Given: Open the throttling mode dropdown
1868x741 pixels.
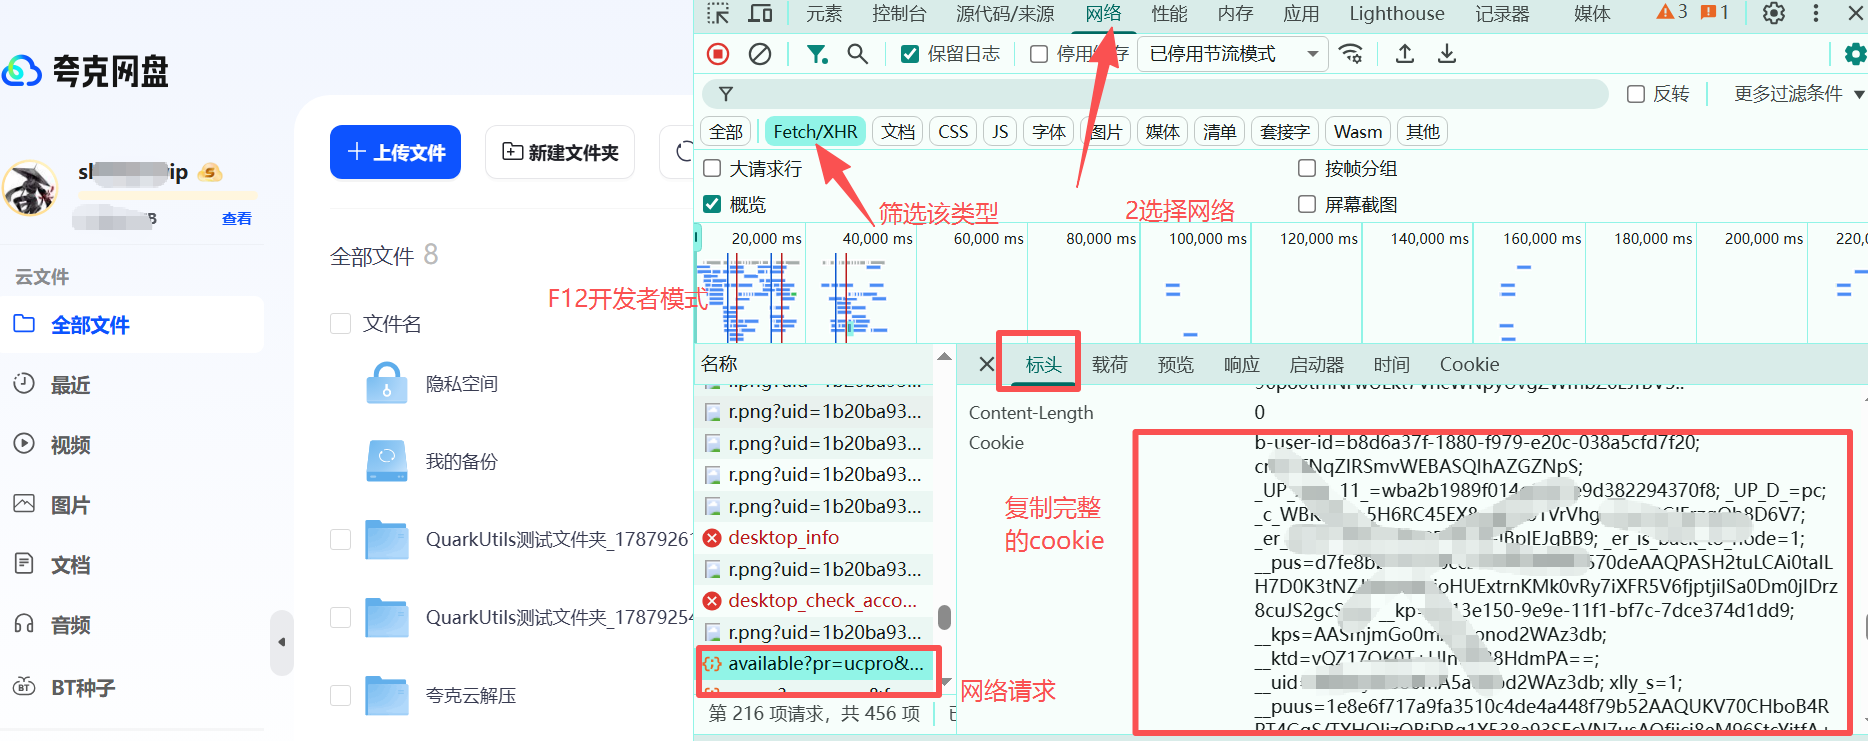Looking at the screenshot, I should (x=1234, y=54).
